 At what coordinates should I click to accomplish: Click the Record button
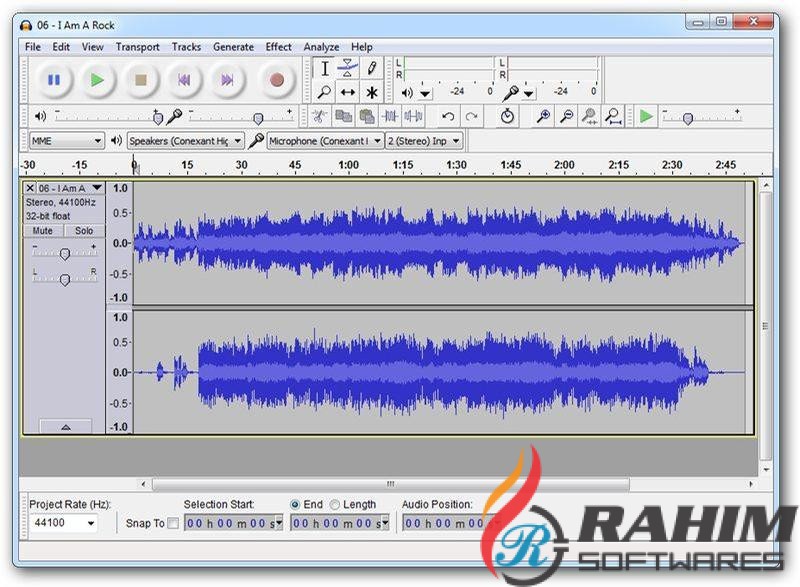click(x=277, y=79)
